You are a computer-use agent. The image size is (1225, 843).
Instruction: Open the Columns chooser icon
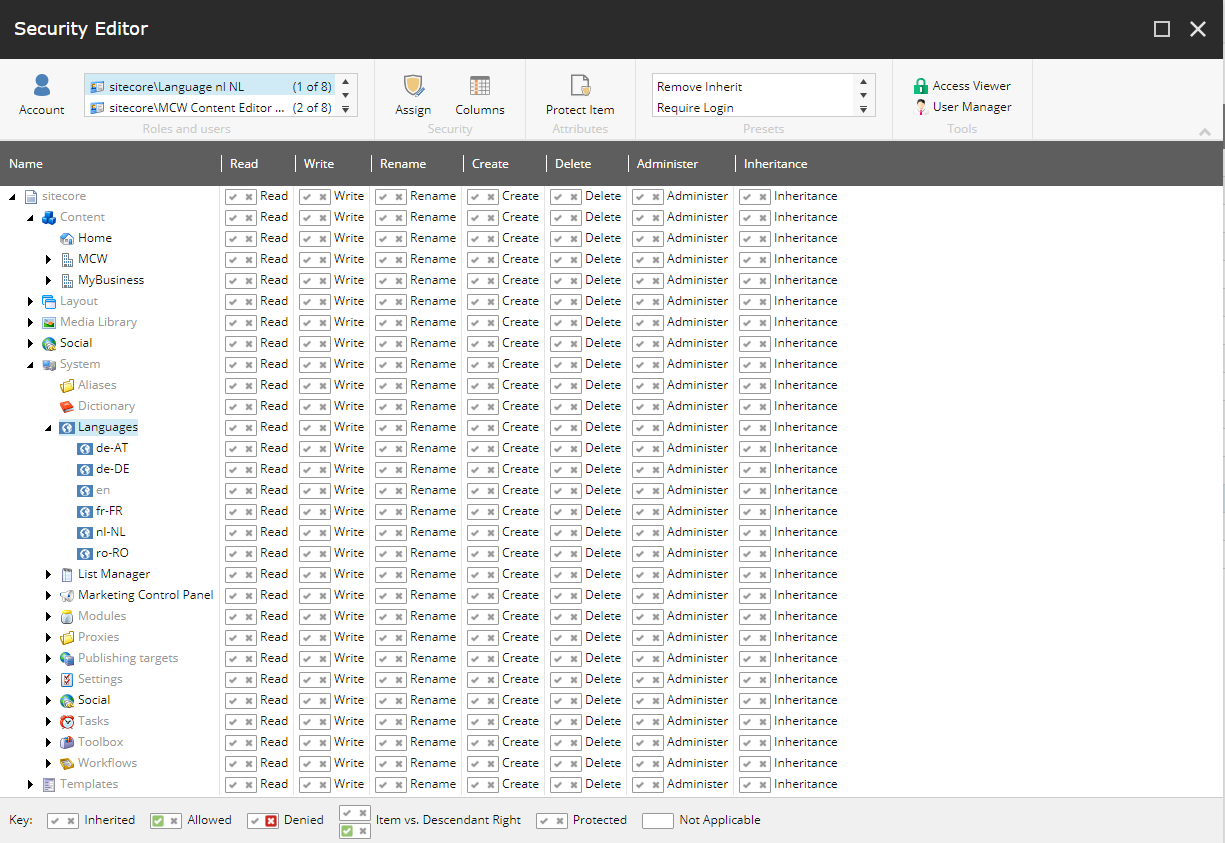click(480, 86)
